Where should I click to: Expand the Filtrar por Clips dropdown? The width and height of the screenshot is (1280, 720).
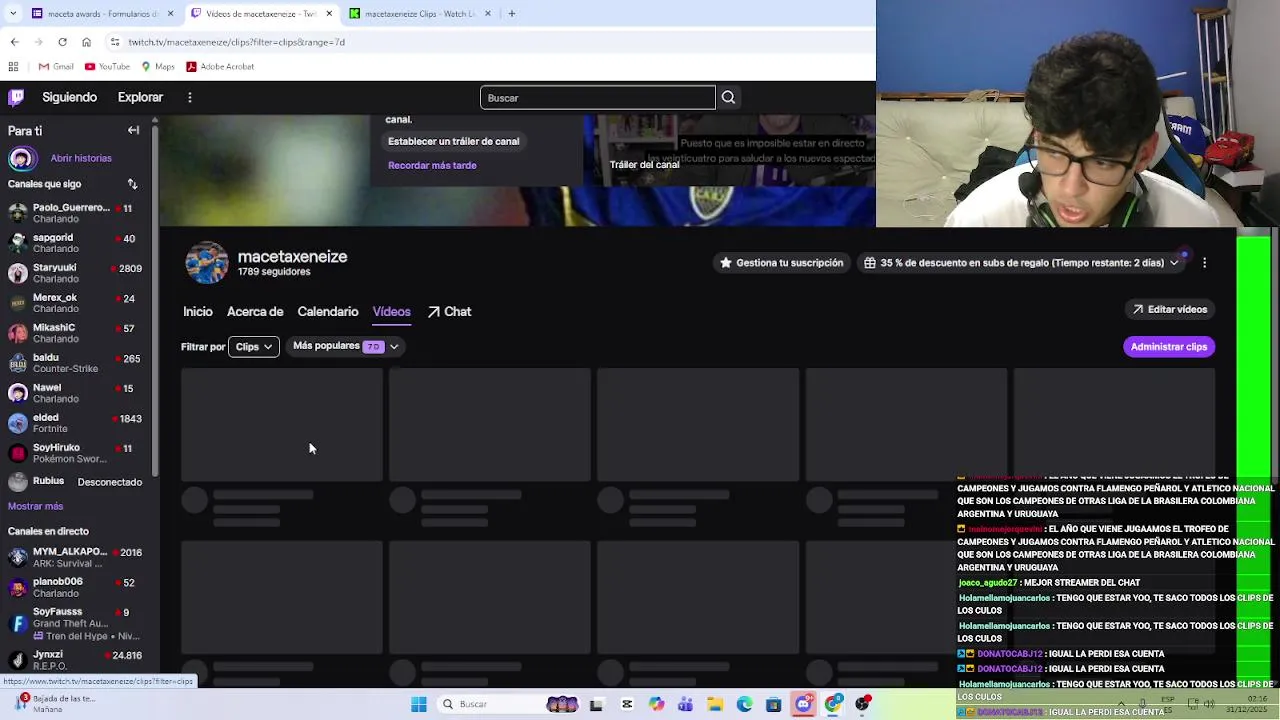(253, 346)
